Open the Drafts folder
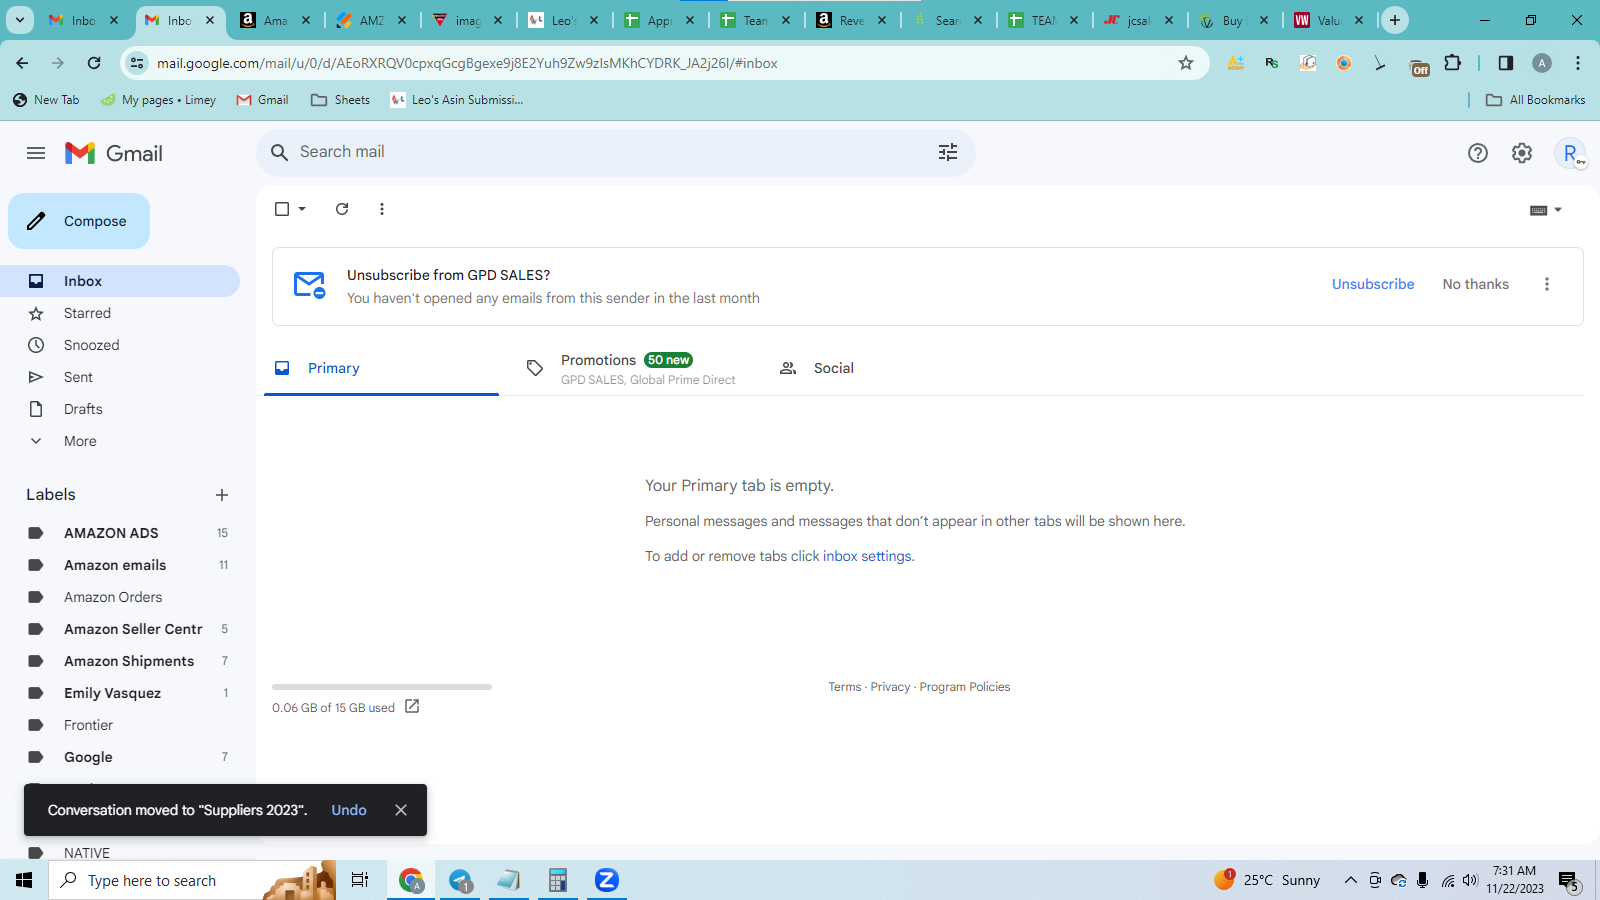 coord(120,409)
